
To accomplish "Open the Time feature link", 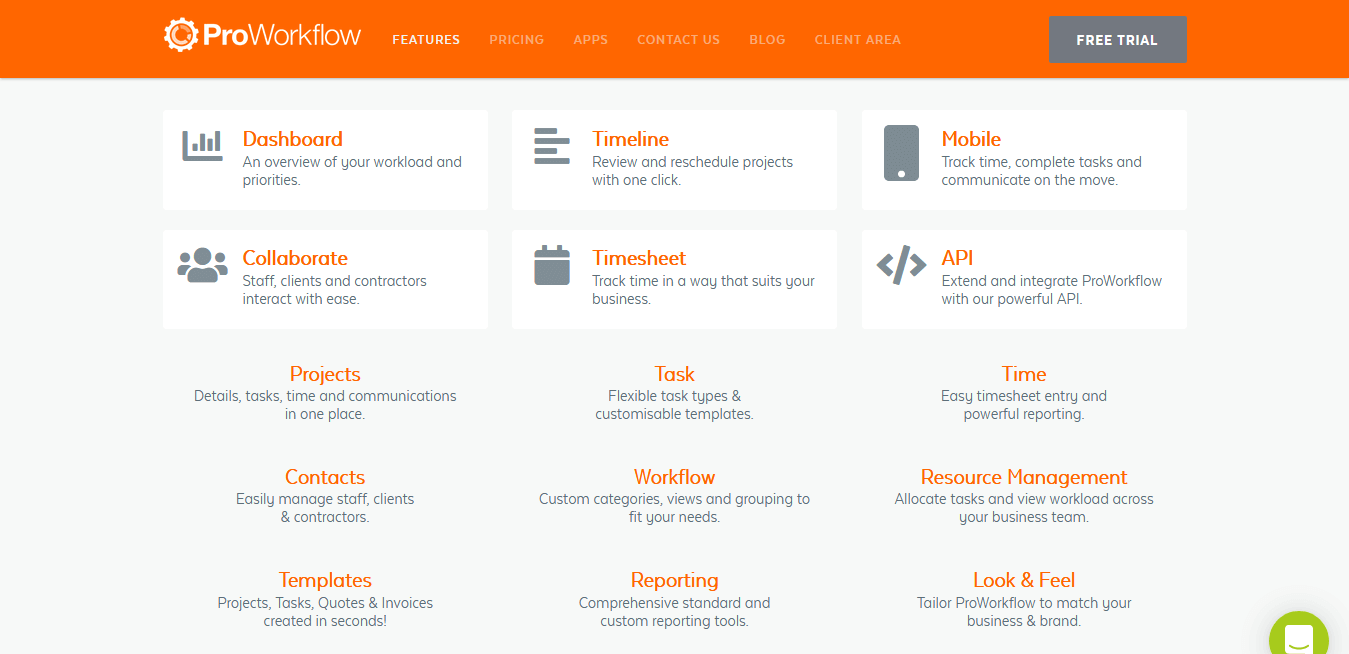I will [1024, 374].
